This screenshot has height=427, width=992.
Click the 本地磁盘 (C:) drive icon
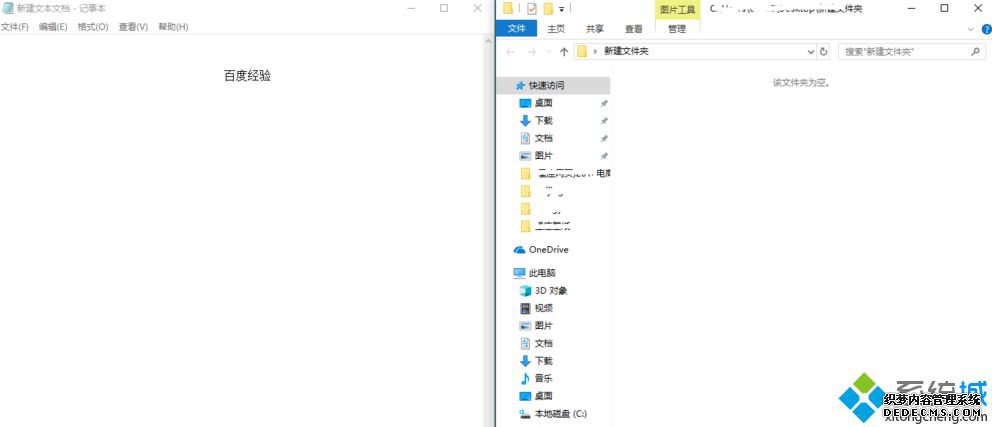tap(524, 414)
